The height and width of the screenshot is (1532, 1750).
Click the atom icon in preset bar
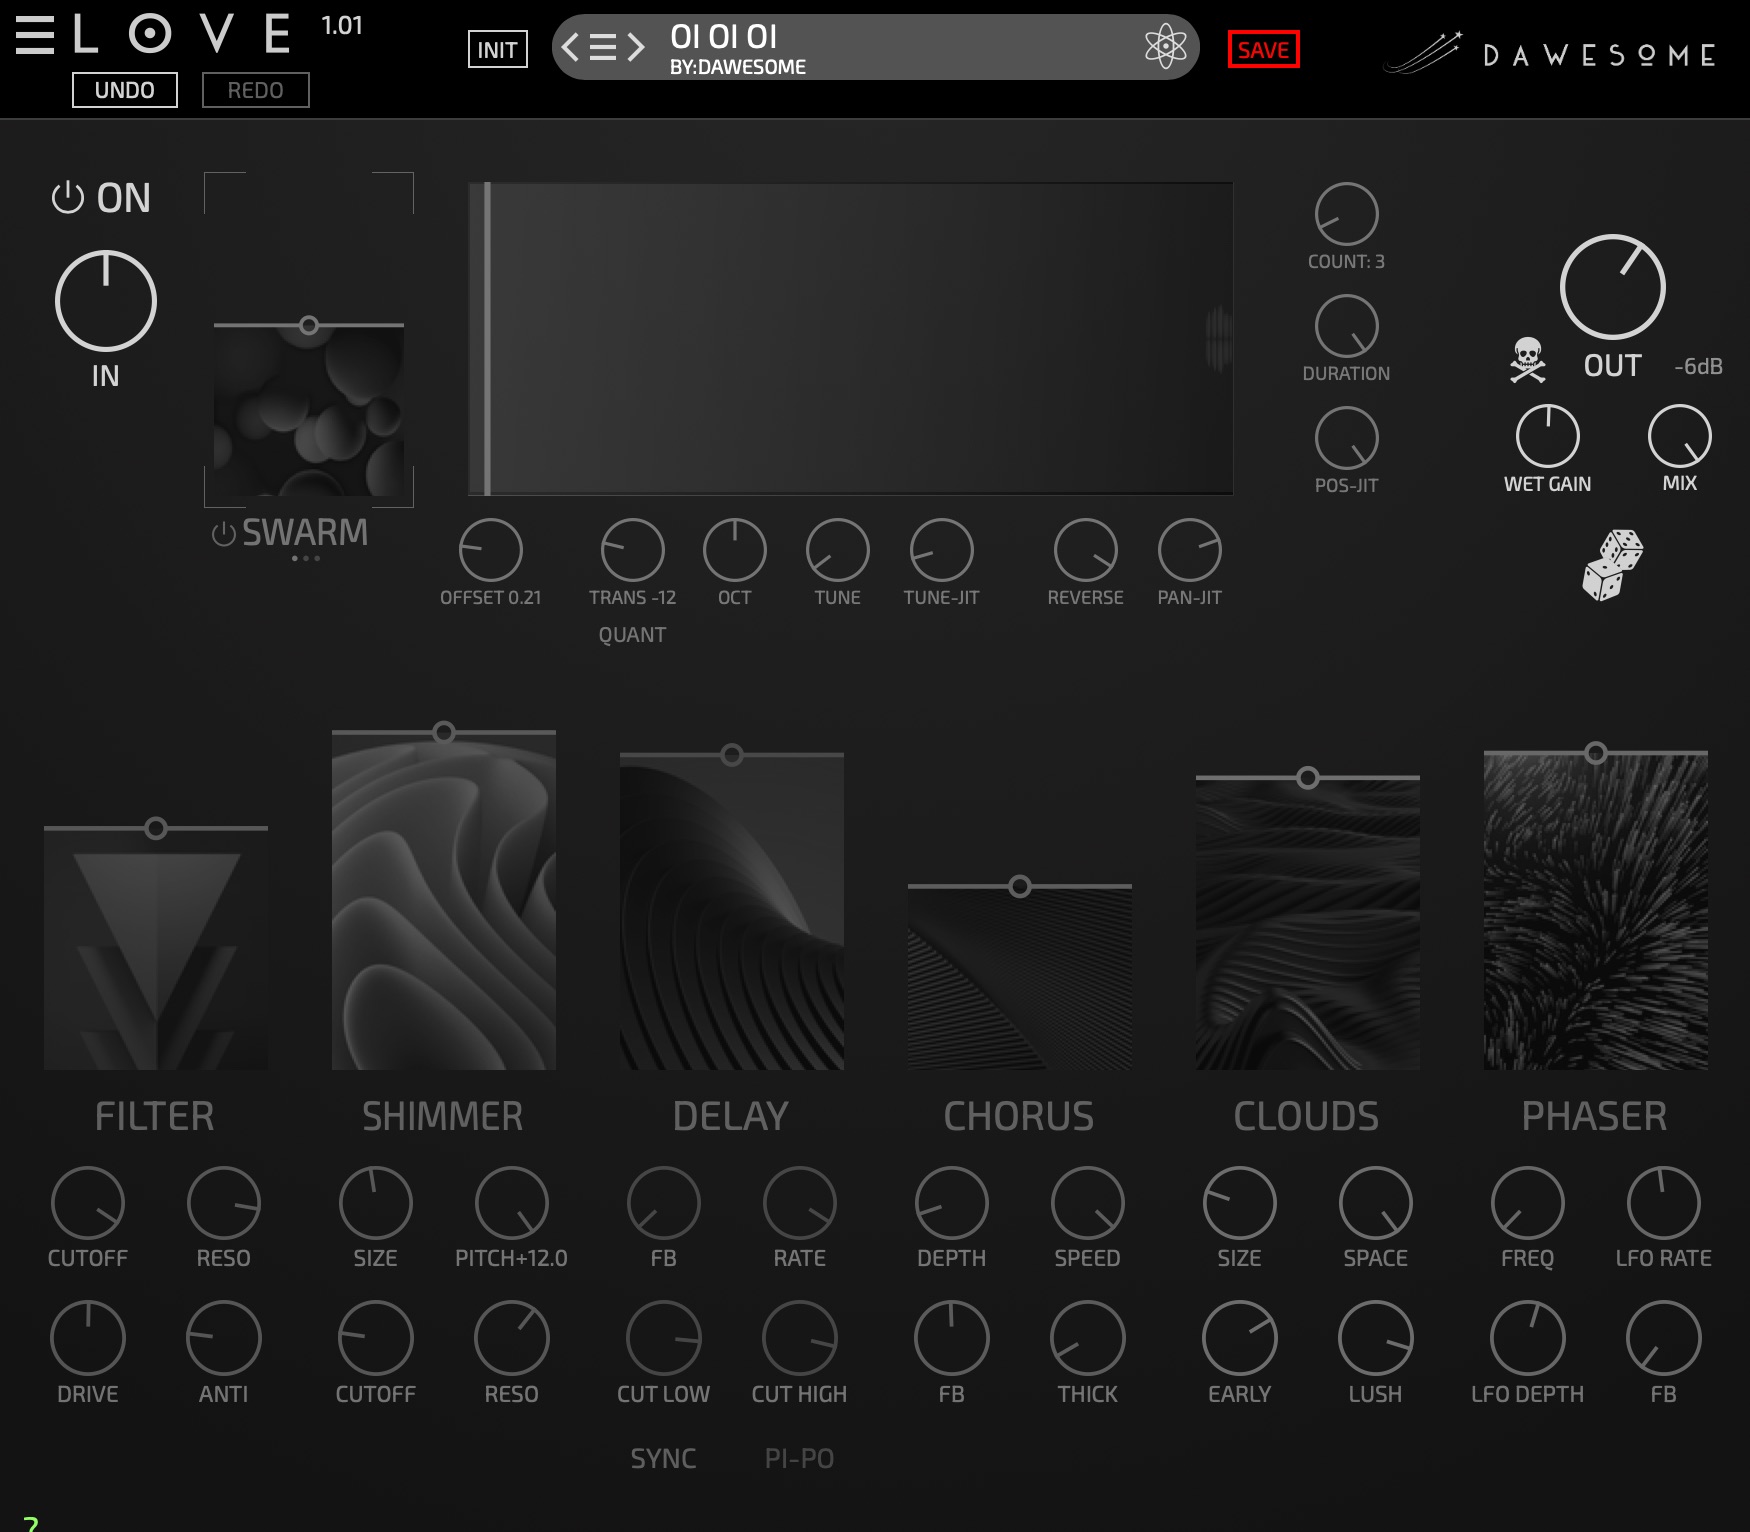(x=1165, y=47)
